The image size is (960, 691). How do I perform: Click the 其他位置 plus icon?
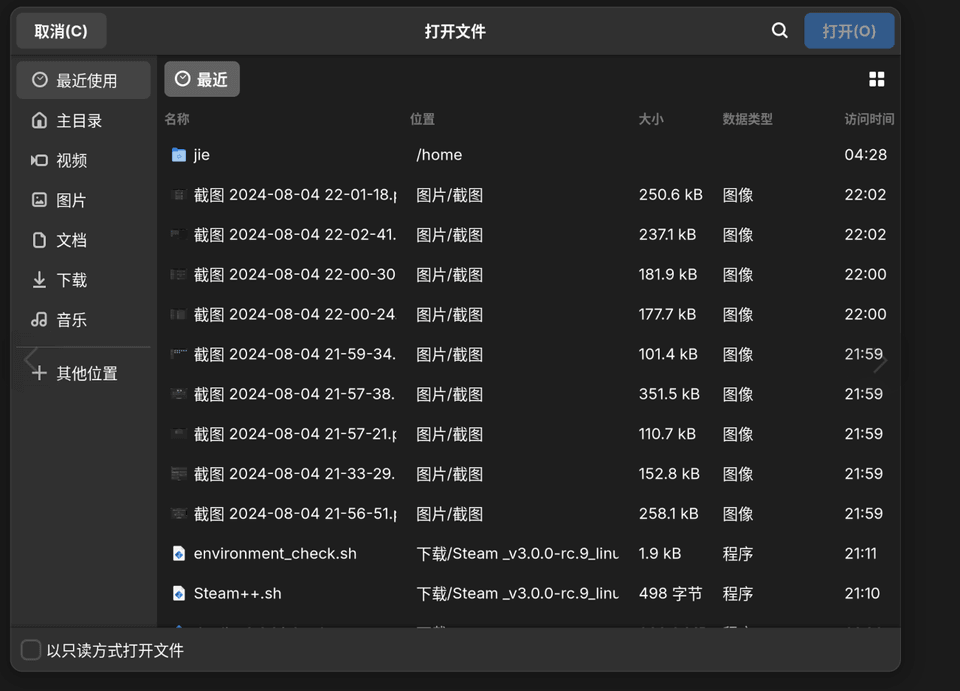[39, 373]
